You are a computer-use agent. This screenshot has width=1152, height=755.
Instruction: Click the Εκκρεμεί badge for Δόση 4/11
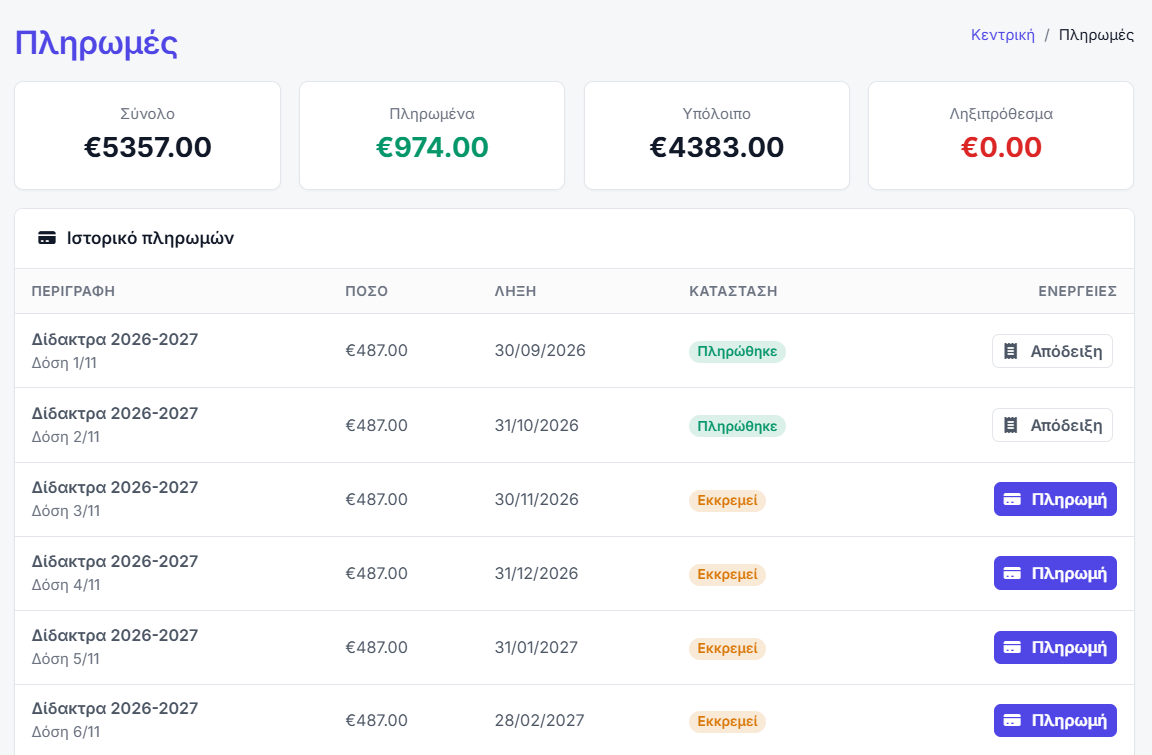coord(727,574)
